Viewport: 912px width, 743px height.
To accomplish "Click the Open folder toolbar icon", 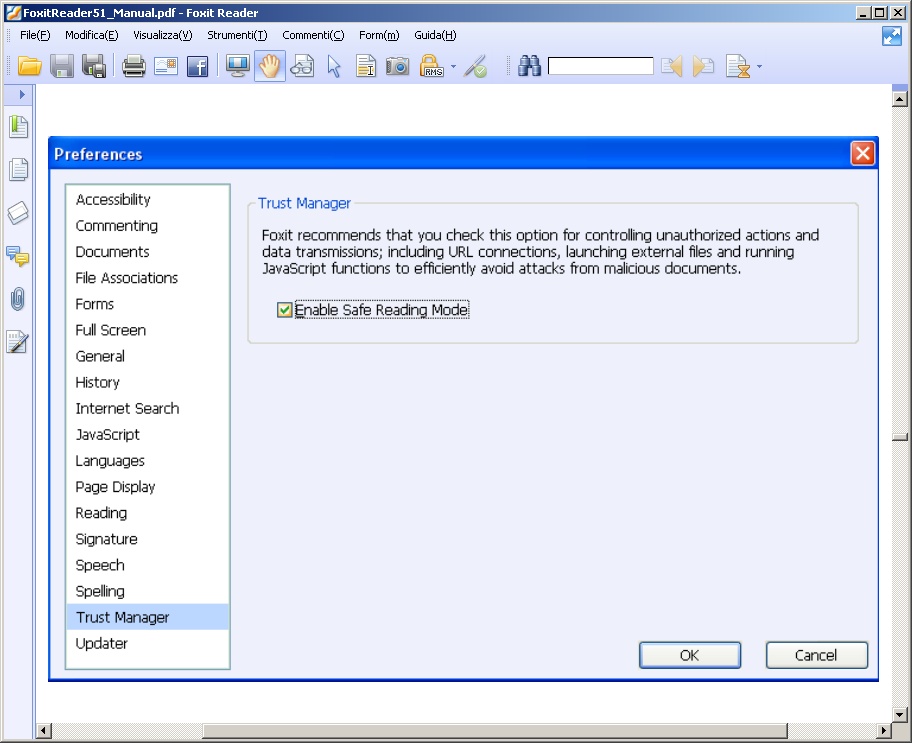I will 30,66.
